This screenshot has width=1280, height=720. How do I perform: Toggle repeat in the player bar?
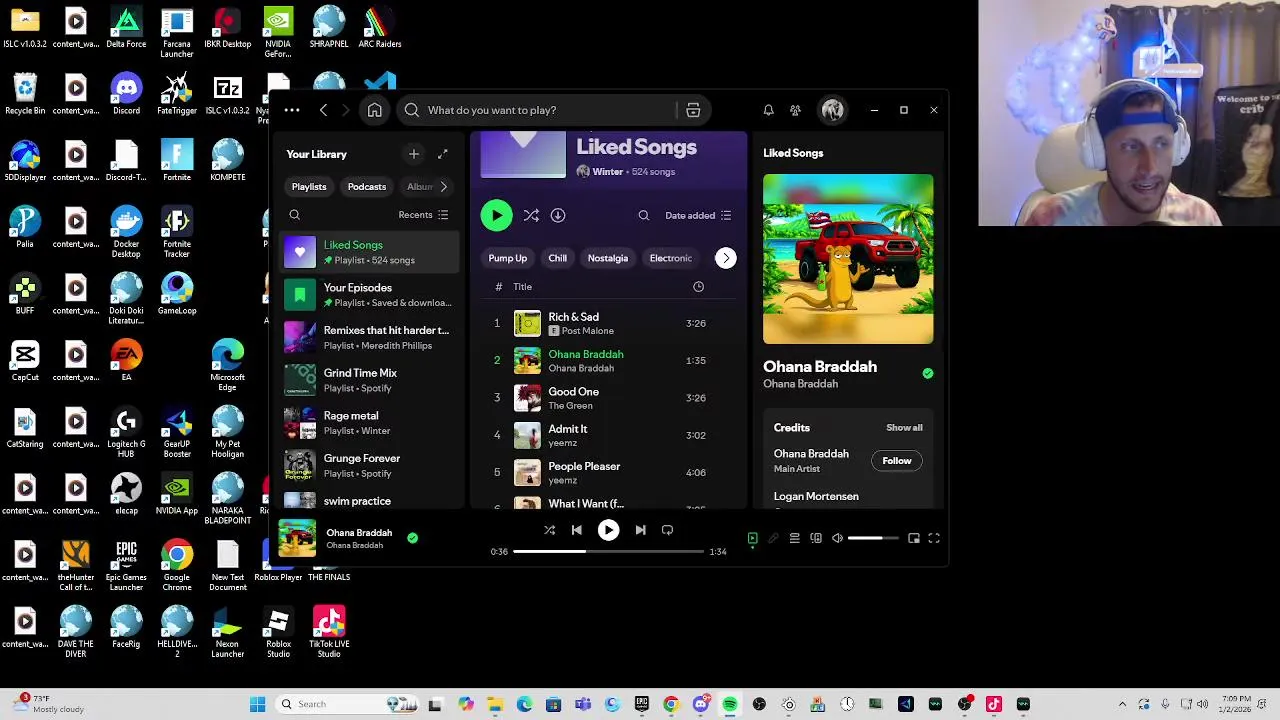[x=667, y=530]
